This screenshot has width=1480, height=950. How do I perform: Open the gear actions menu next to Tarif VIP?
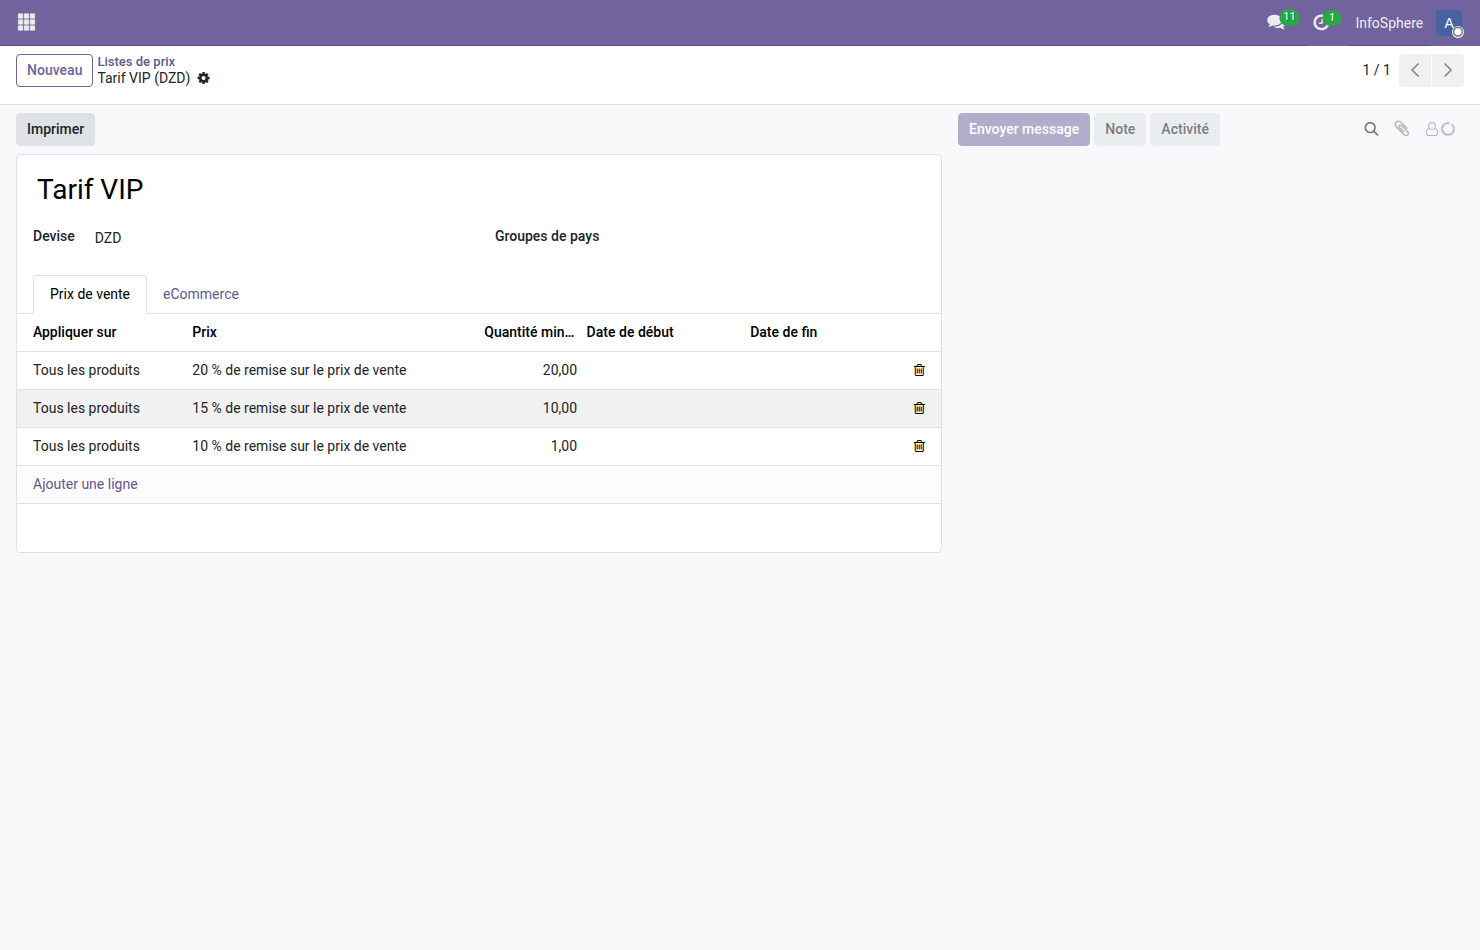pos(204,78)
